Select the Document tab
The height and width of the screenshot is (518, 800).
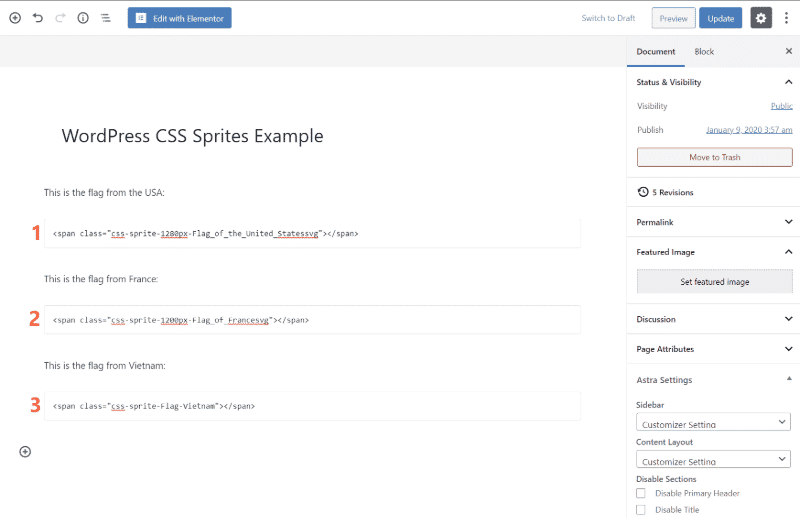tap(656, 52)
